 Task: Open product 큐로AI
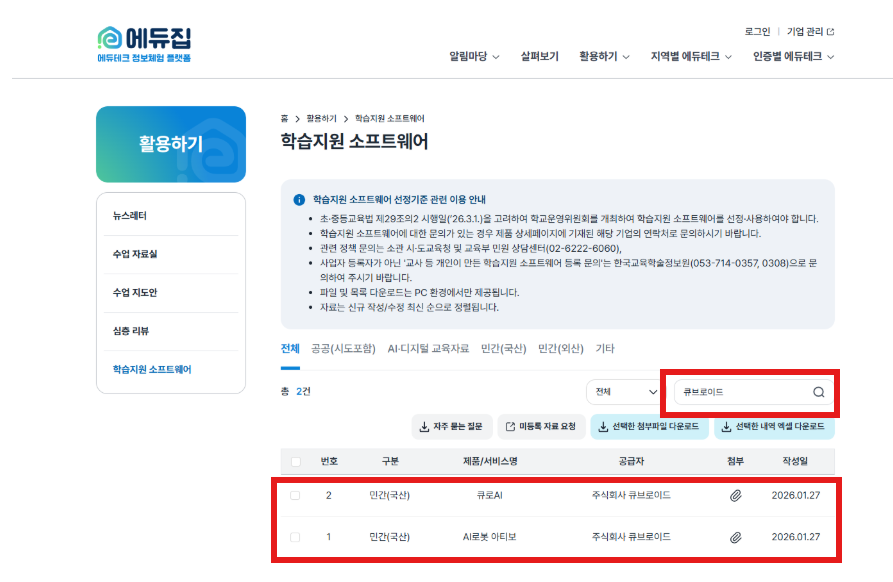click(x=490, y=495)
